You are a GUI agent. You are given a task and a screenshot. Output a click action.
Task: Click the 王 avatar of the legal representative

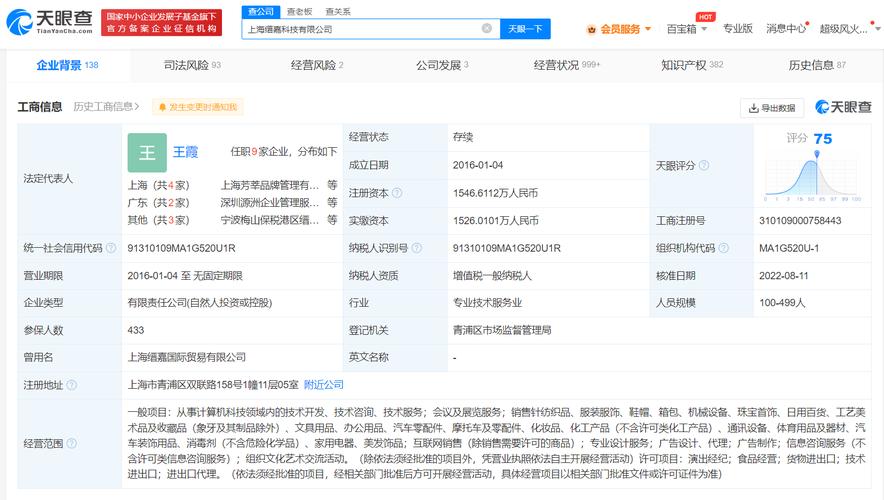[x=147, y=152]
